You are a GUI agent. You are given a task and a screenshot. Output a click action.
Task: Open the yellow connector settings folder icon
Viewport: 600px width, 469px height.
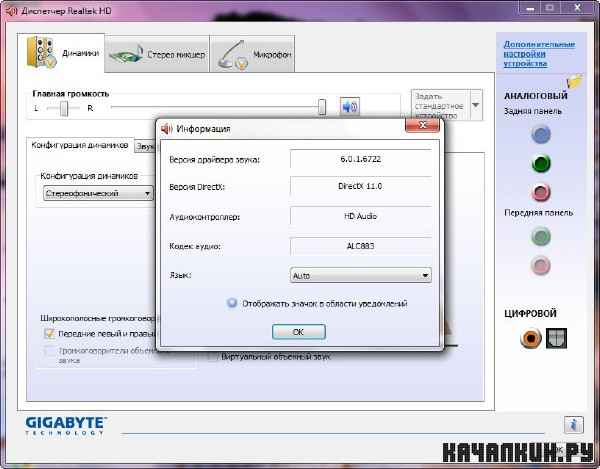tap(574, 81)
